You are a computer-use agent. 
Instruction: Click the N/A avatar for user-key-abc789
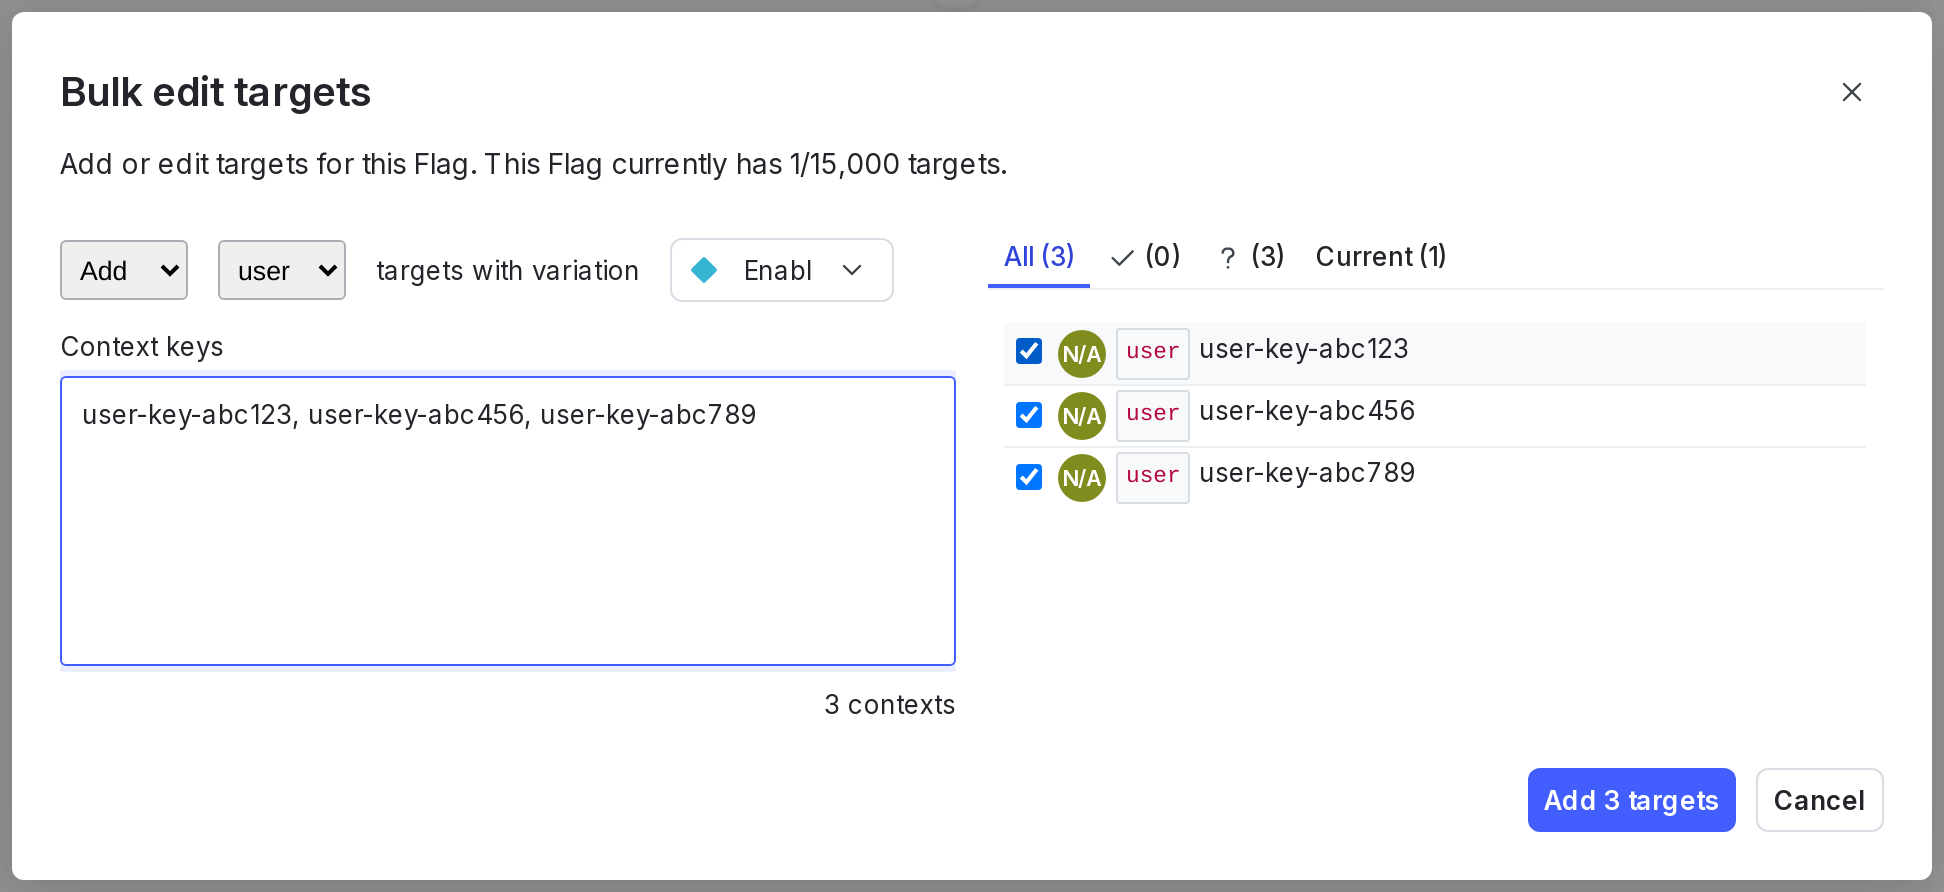[x=1081, y=478]
